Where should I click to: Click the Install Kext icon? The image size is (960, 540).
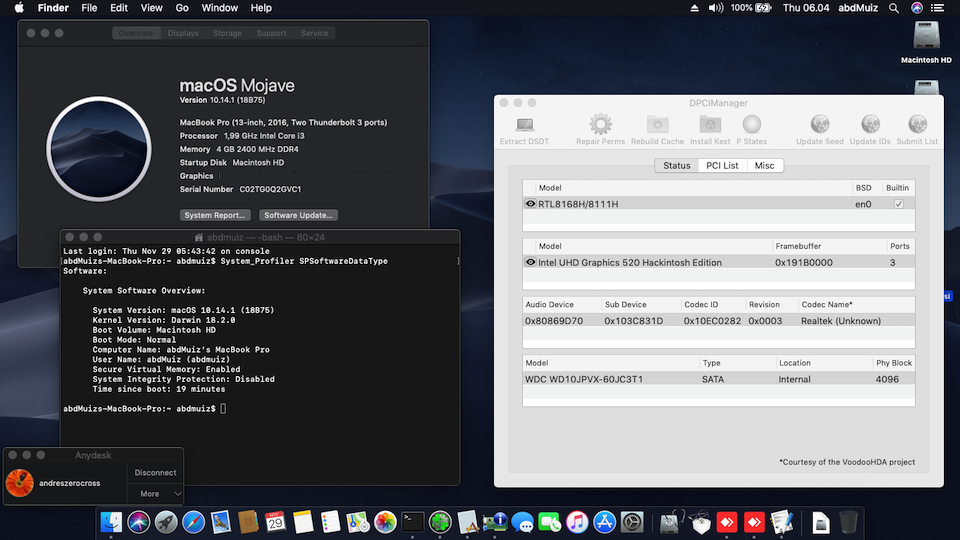710,126
